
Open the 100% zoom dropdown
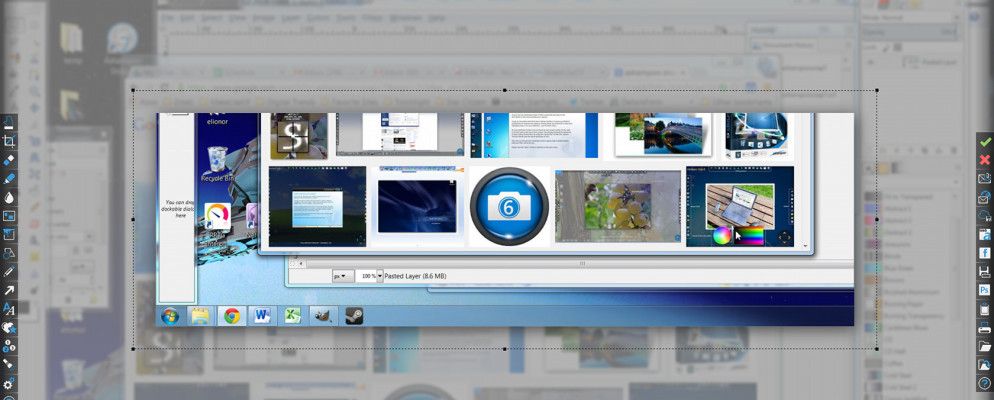point(370,275)
